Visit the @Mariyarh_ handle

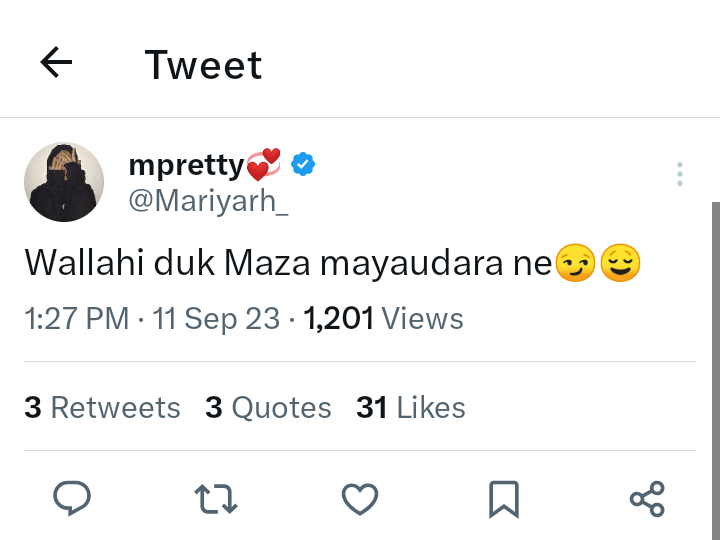pyautogui.click(x=208, y=199)
